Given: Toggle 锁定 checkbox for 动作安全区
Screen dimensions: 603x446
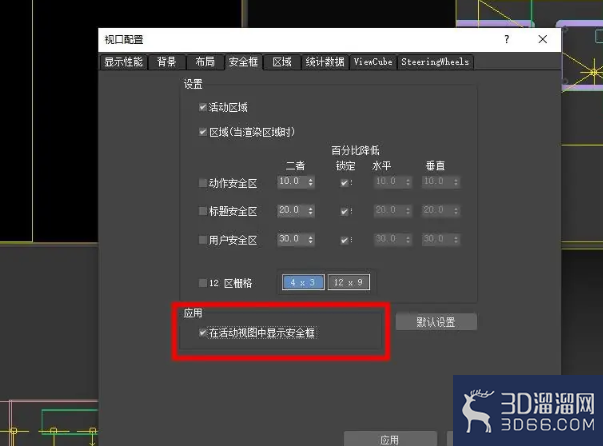Looking at the screenshot, I should (344, 183).
